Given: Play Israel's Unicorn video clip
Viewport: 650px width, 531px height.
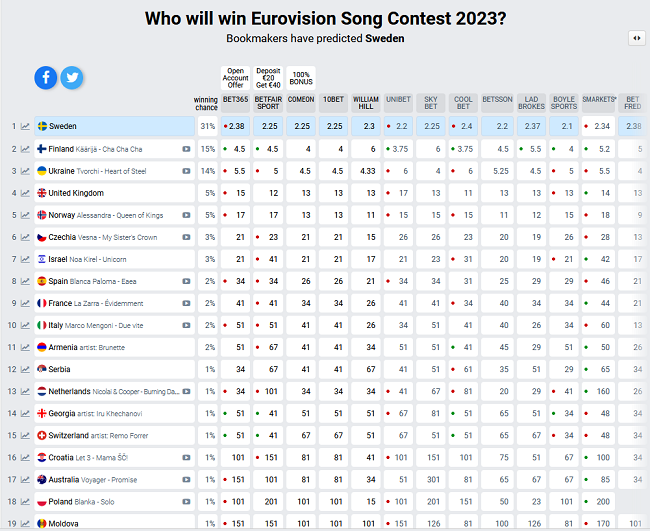Looking at the screenshot, I should pyautogui.click(x=186, y=259).
